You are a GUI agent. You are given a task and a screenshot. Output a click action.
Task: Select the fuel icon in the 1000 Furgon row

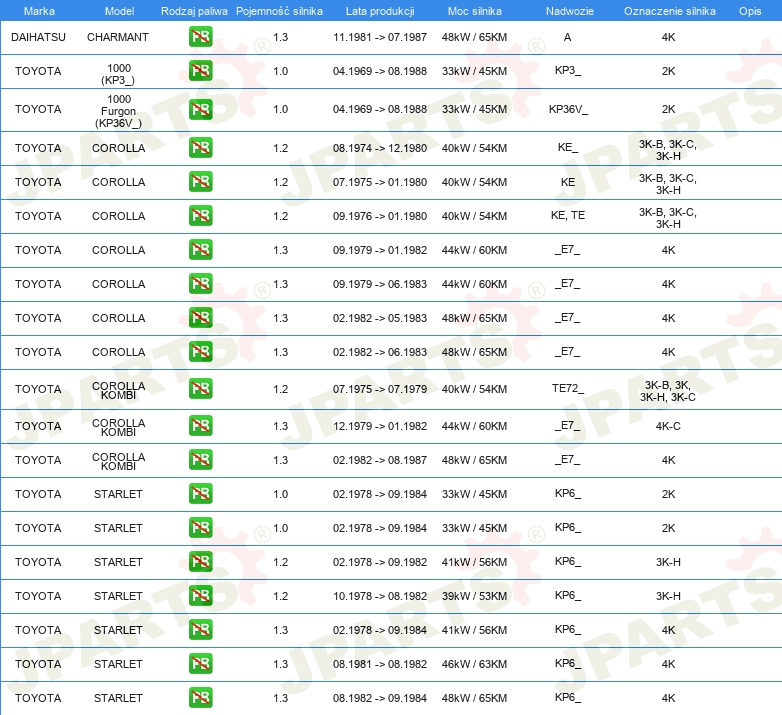[x=200, y=109]
